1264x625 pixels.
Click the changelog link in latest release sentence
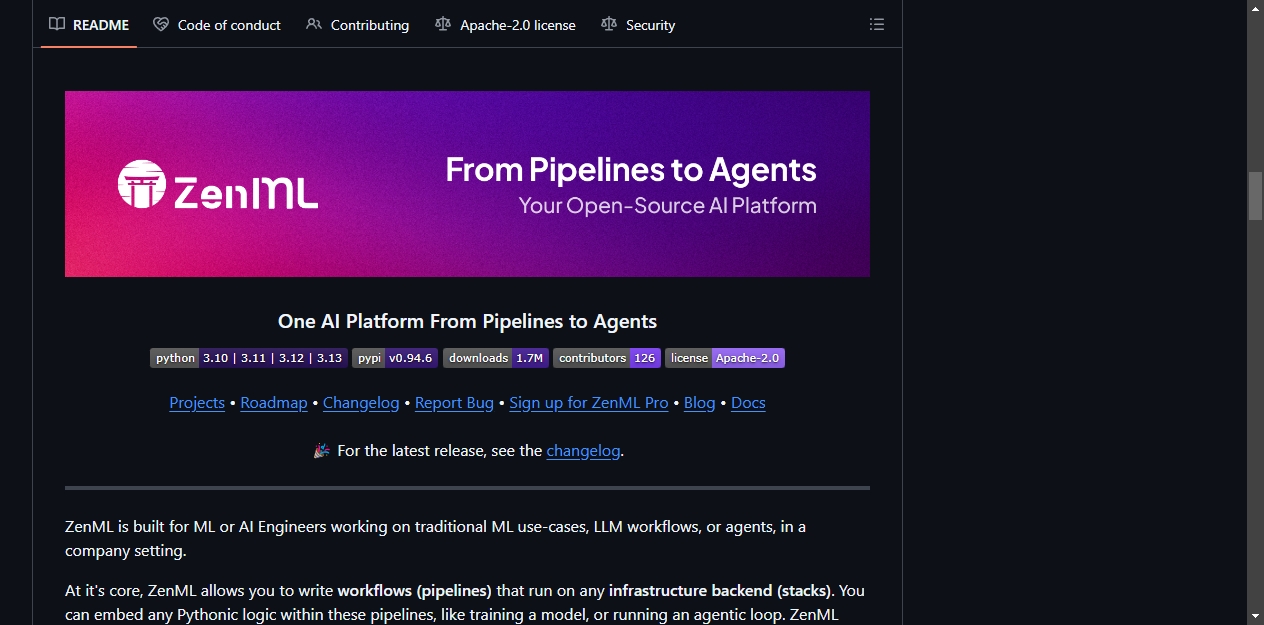(583, 451)
